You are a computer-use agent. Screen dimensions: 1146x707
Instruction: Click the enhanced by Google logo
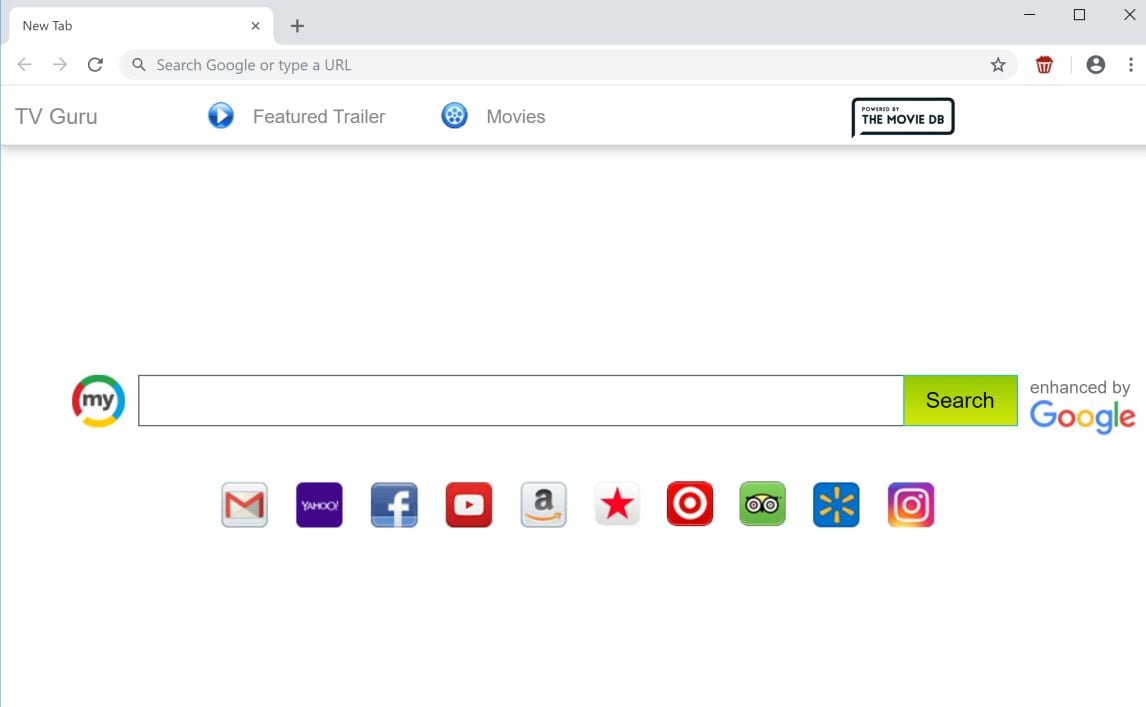coord(1082,407)
